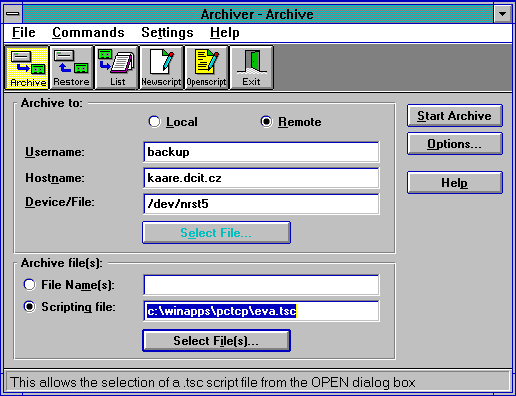The image size is (516, 396).
Task: Click the Start Archive button
Action: (x=455, y=116)
